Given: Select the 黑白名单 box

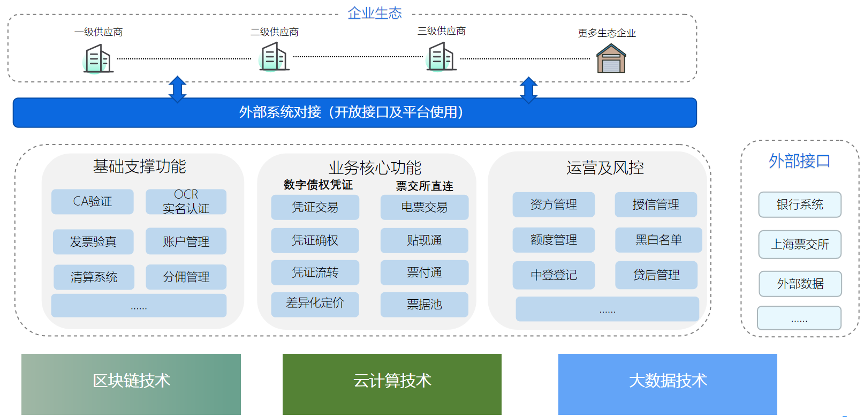Looking at the screenshot, I should pyautogui.click(x=658, y=240).
